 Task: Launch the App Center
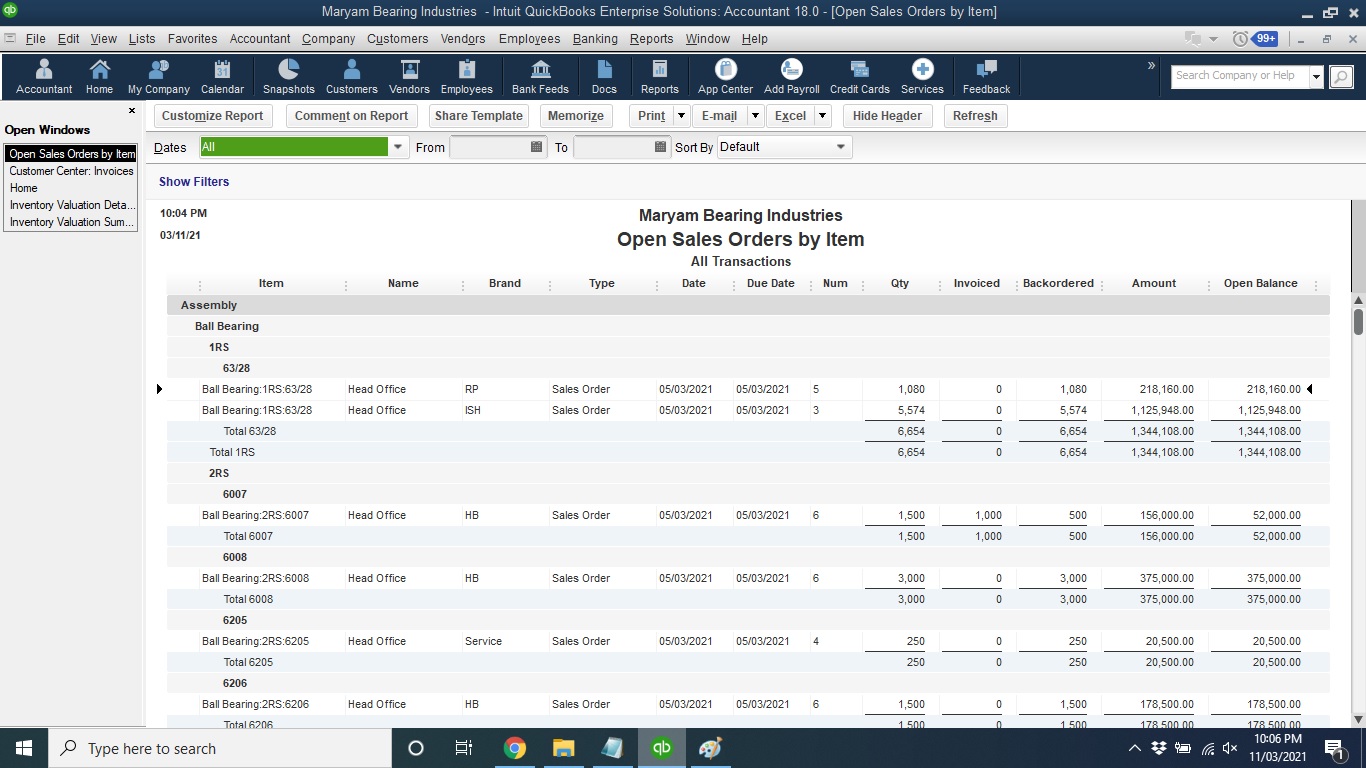tap(724, 75)
